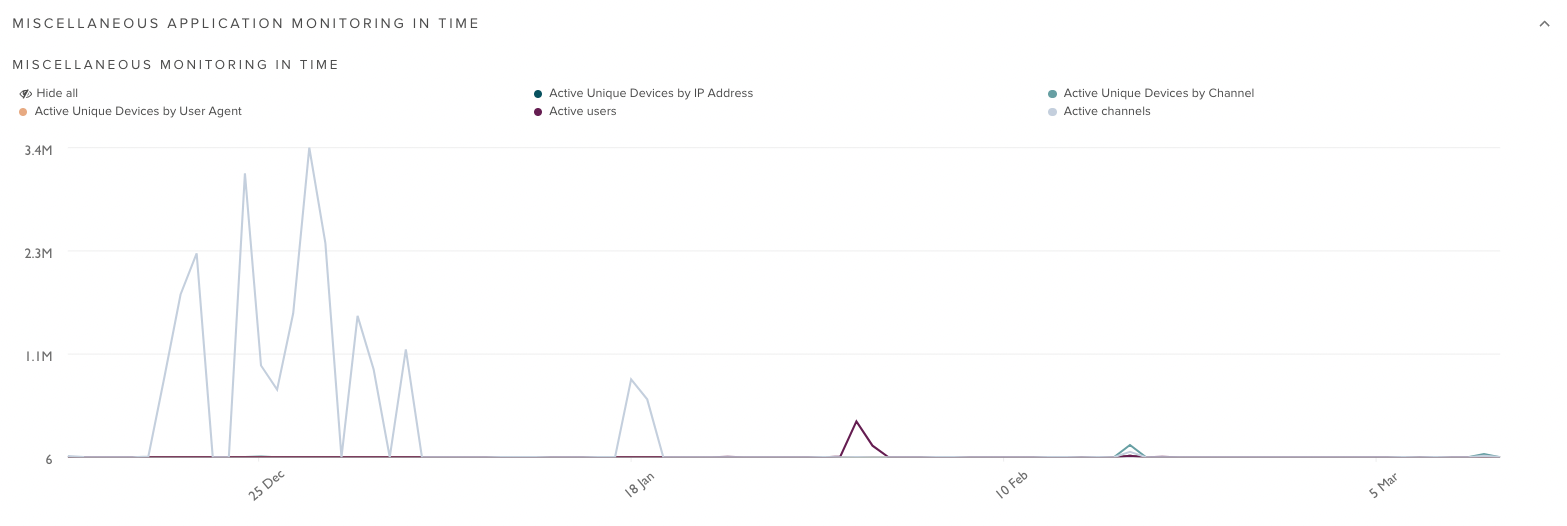Toggle the Active users legend entry

(x=575, y=111)
